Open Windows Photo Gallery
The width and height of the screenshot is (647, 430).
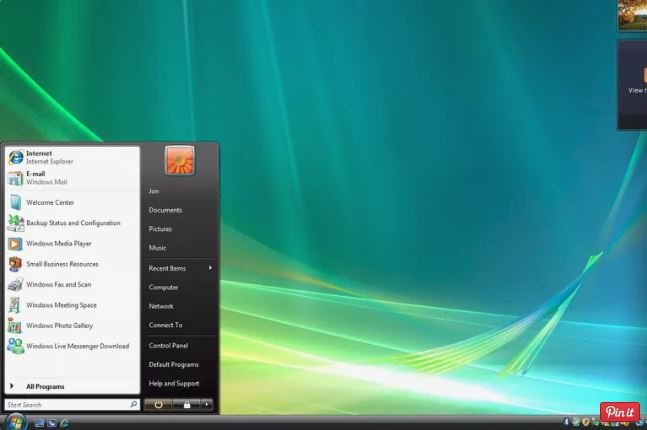[62, 325]
